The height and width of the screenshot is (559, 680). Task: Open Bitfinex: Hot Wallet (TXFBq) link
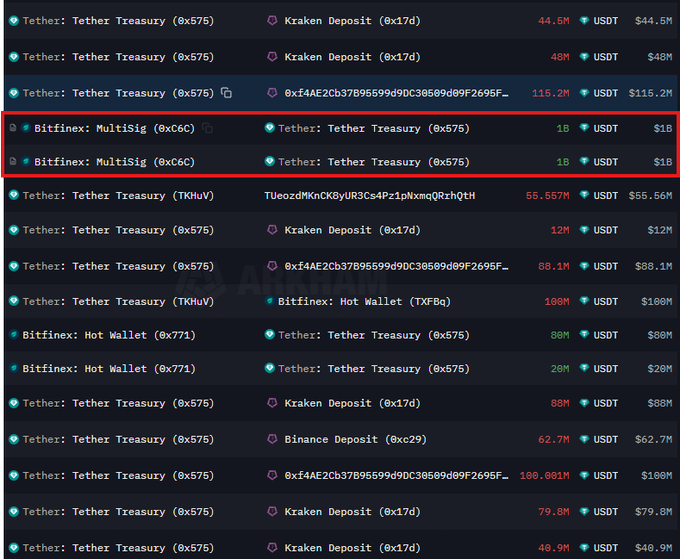coord(364,301)
